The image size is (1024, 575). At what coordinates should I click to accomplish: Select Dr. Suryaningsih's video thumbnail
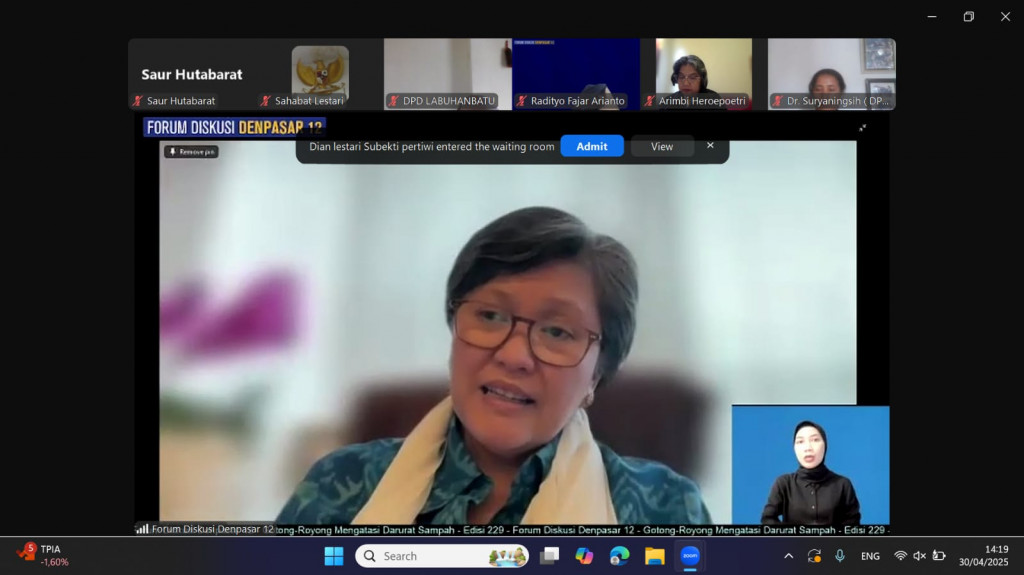tap(831, 74)
